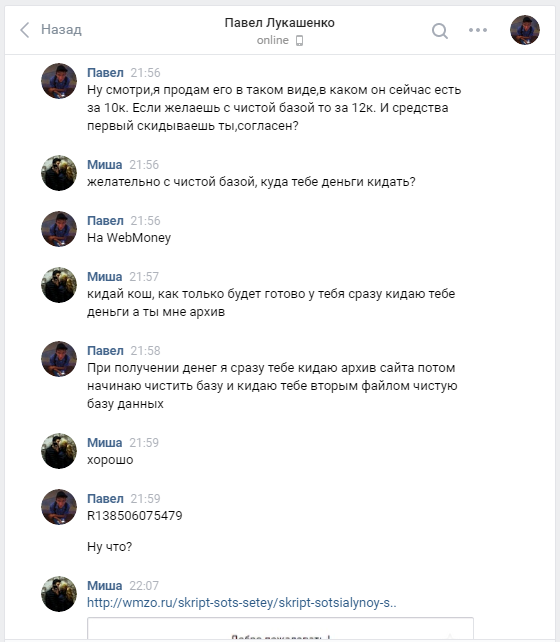Click Павел's avatar beside 'На WebMoney'

coord(59,229)
